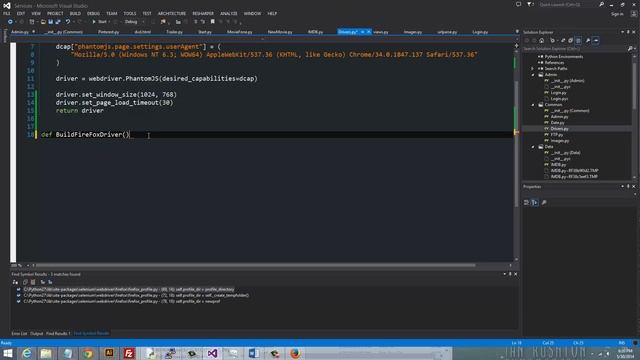Select FTP.py in Solution Explorer
640x360 pixels.
[x=557, y=135]
